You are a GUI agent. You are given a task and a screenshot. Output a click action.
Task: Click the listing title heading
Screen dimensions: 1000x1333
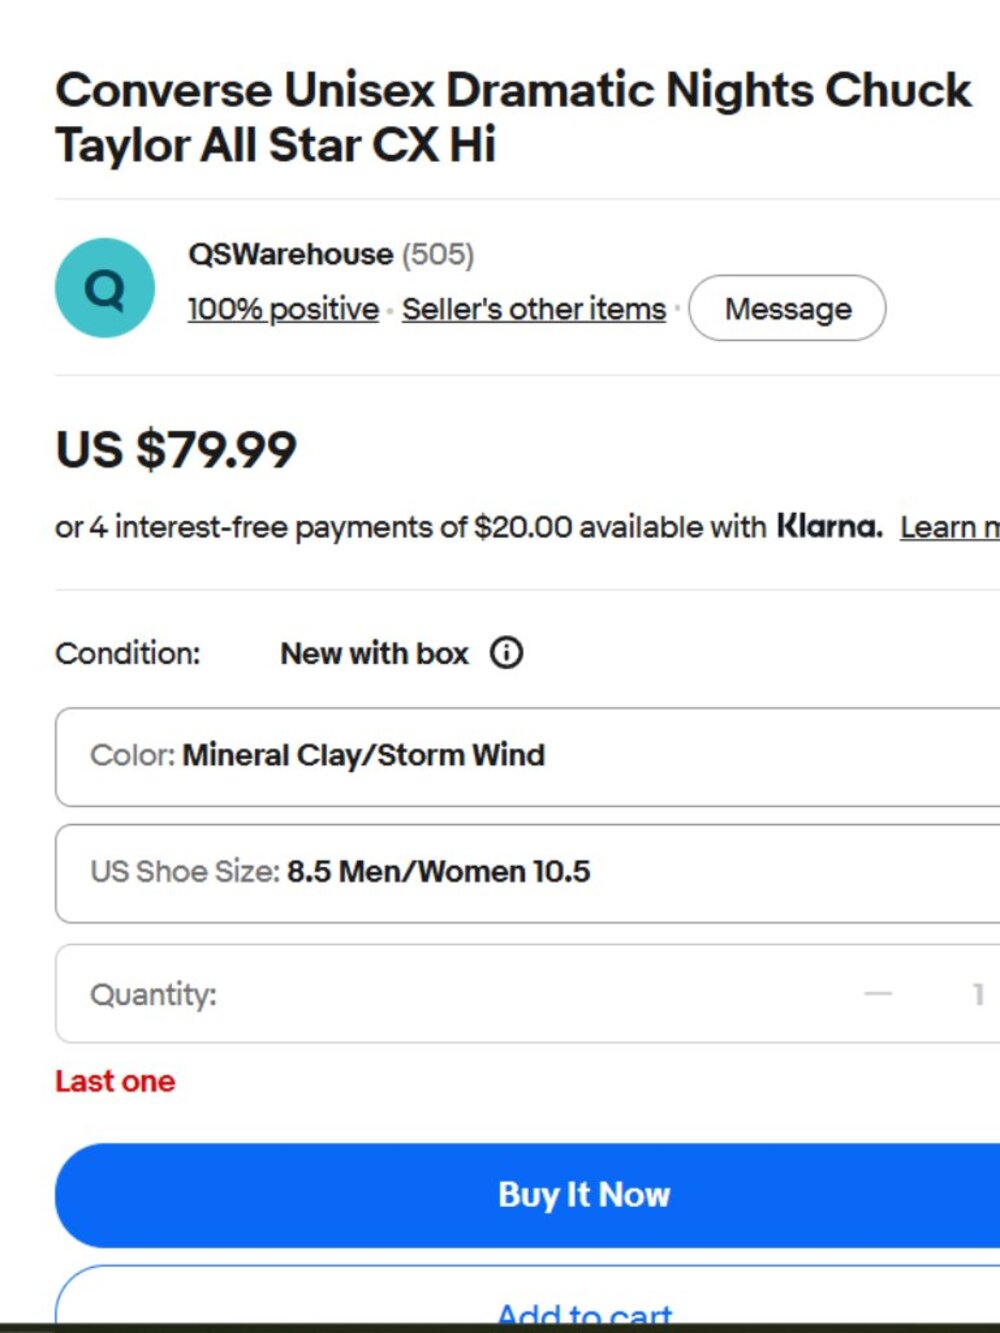tap(513, 117)
